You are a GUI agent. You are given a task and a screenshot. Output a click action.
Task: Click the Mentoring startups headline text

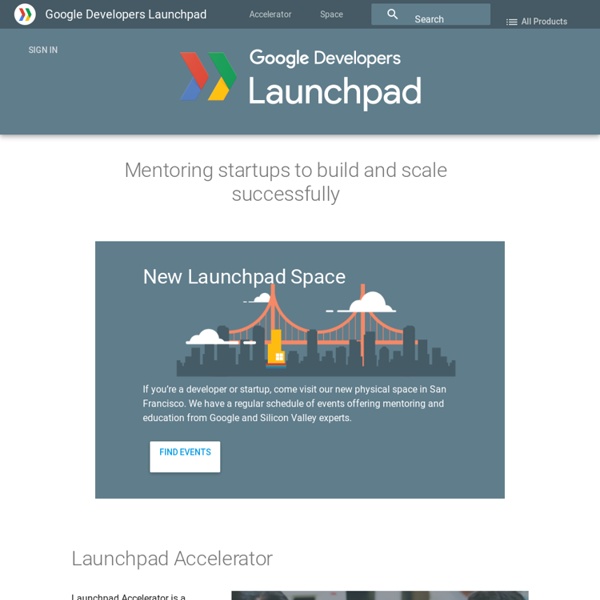(x=286, y=182)
